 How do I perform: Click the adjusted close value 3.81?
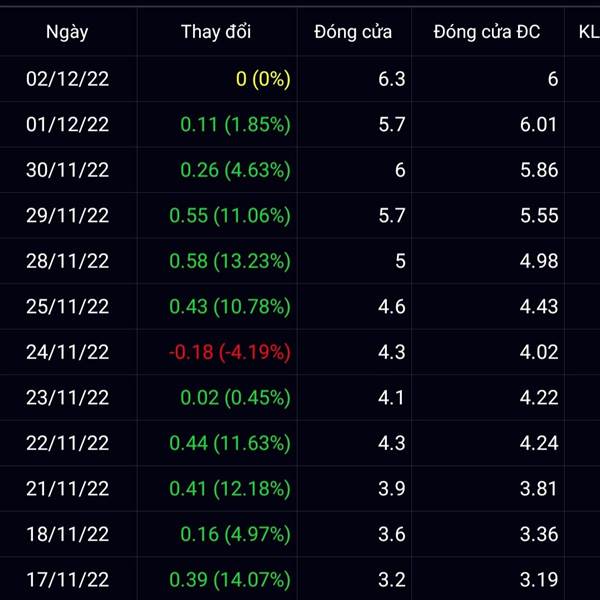pyautogui.click(x=539, y=488)
